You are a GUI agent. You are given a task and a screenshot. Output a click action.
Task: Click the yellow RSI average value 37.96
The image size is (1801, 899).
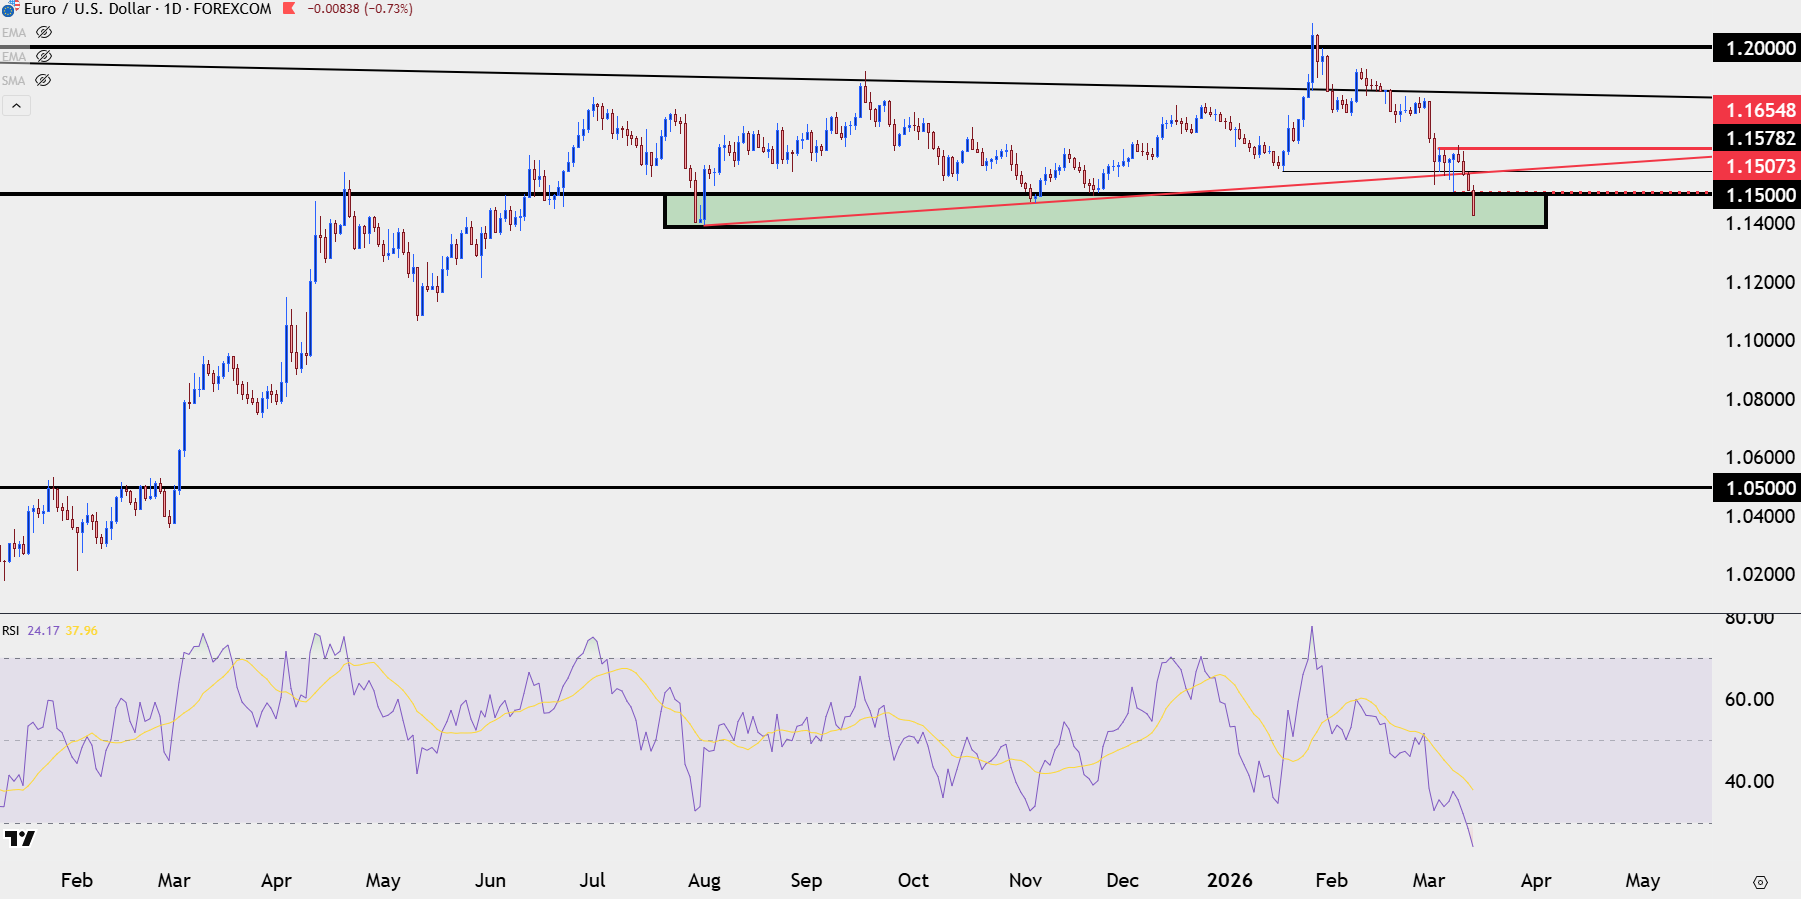coord(82,630)
